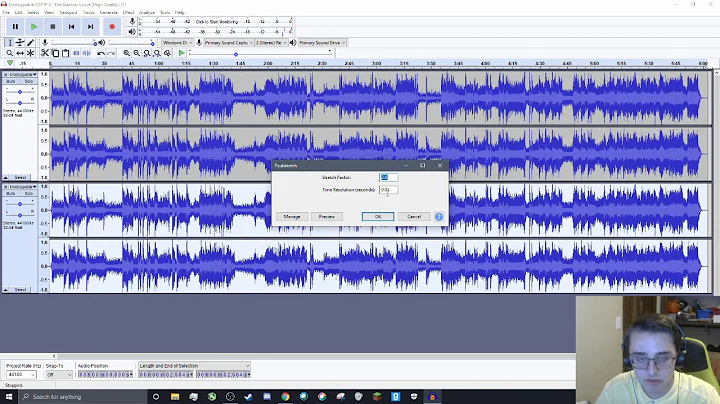Viewport: 720px width, 404px height.
Task: Click the Silence audio selection icon
Action: click(86, 53)
